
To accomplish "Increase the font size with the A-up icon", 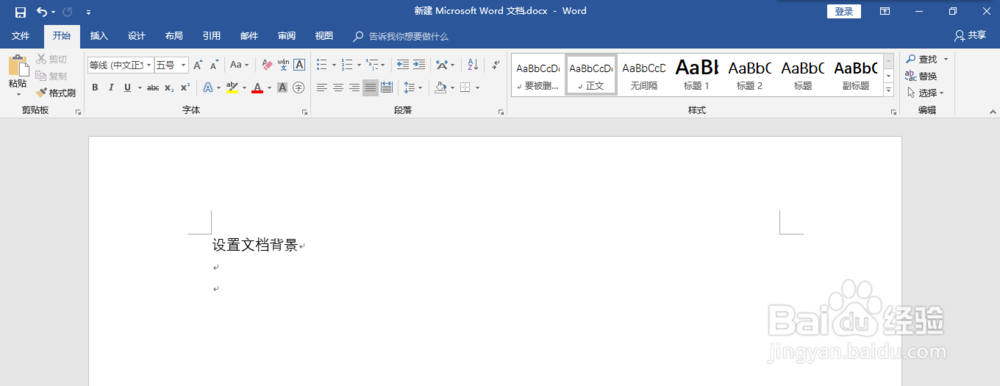I will 198,64.
